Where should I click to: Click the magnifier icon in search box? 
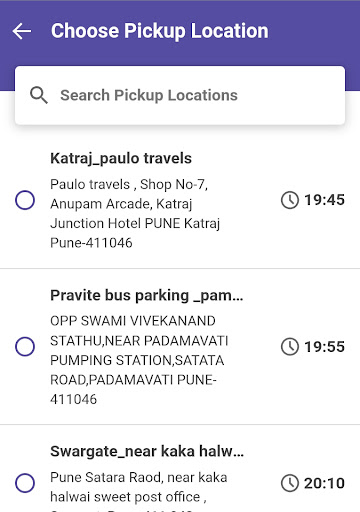click(39, 95)
